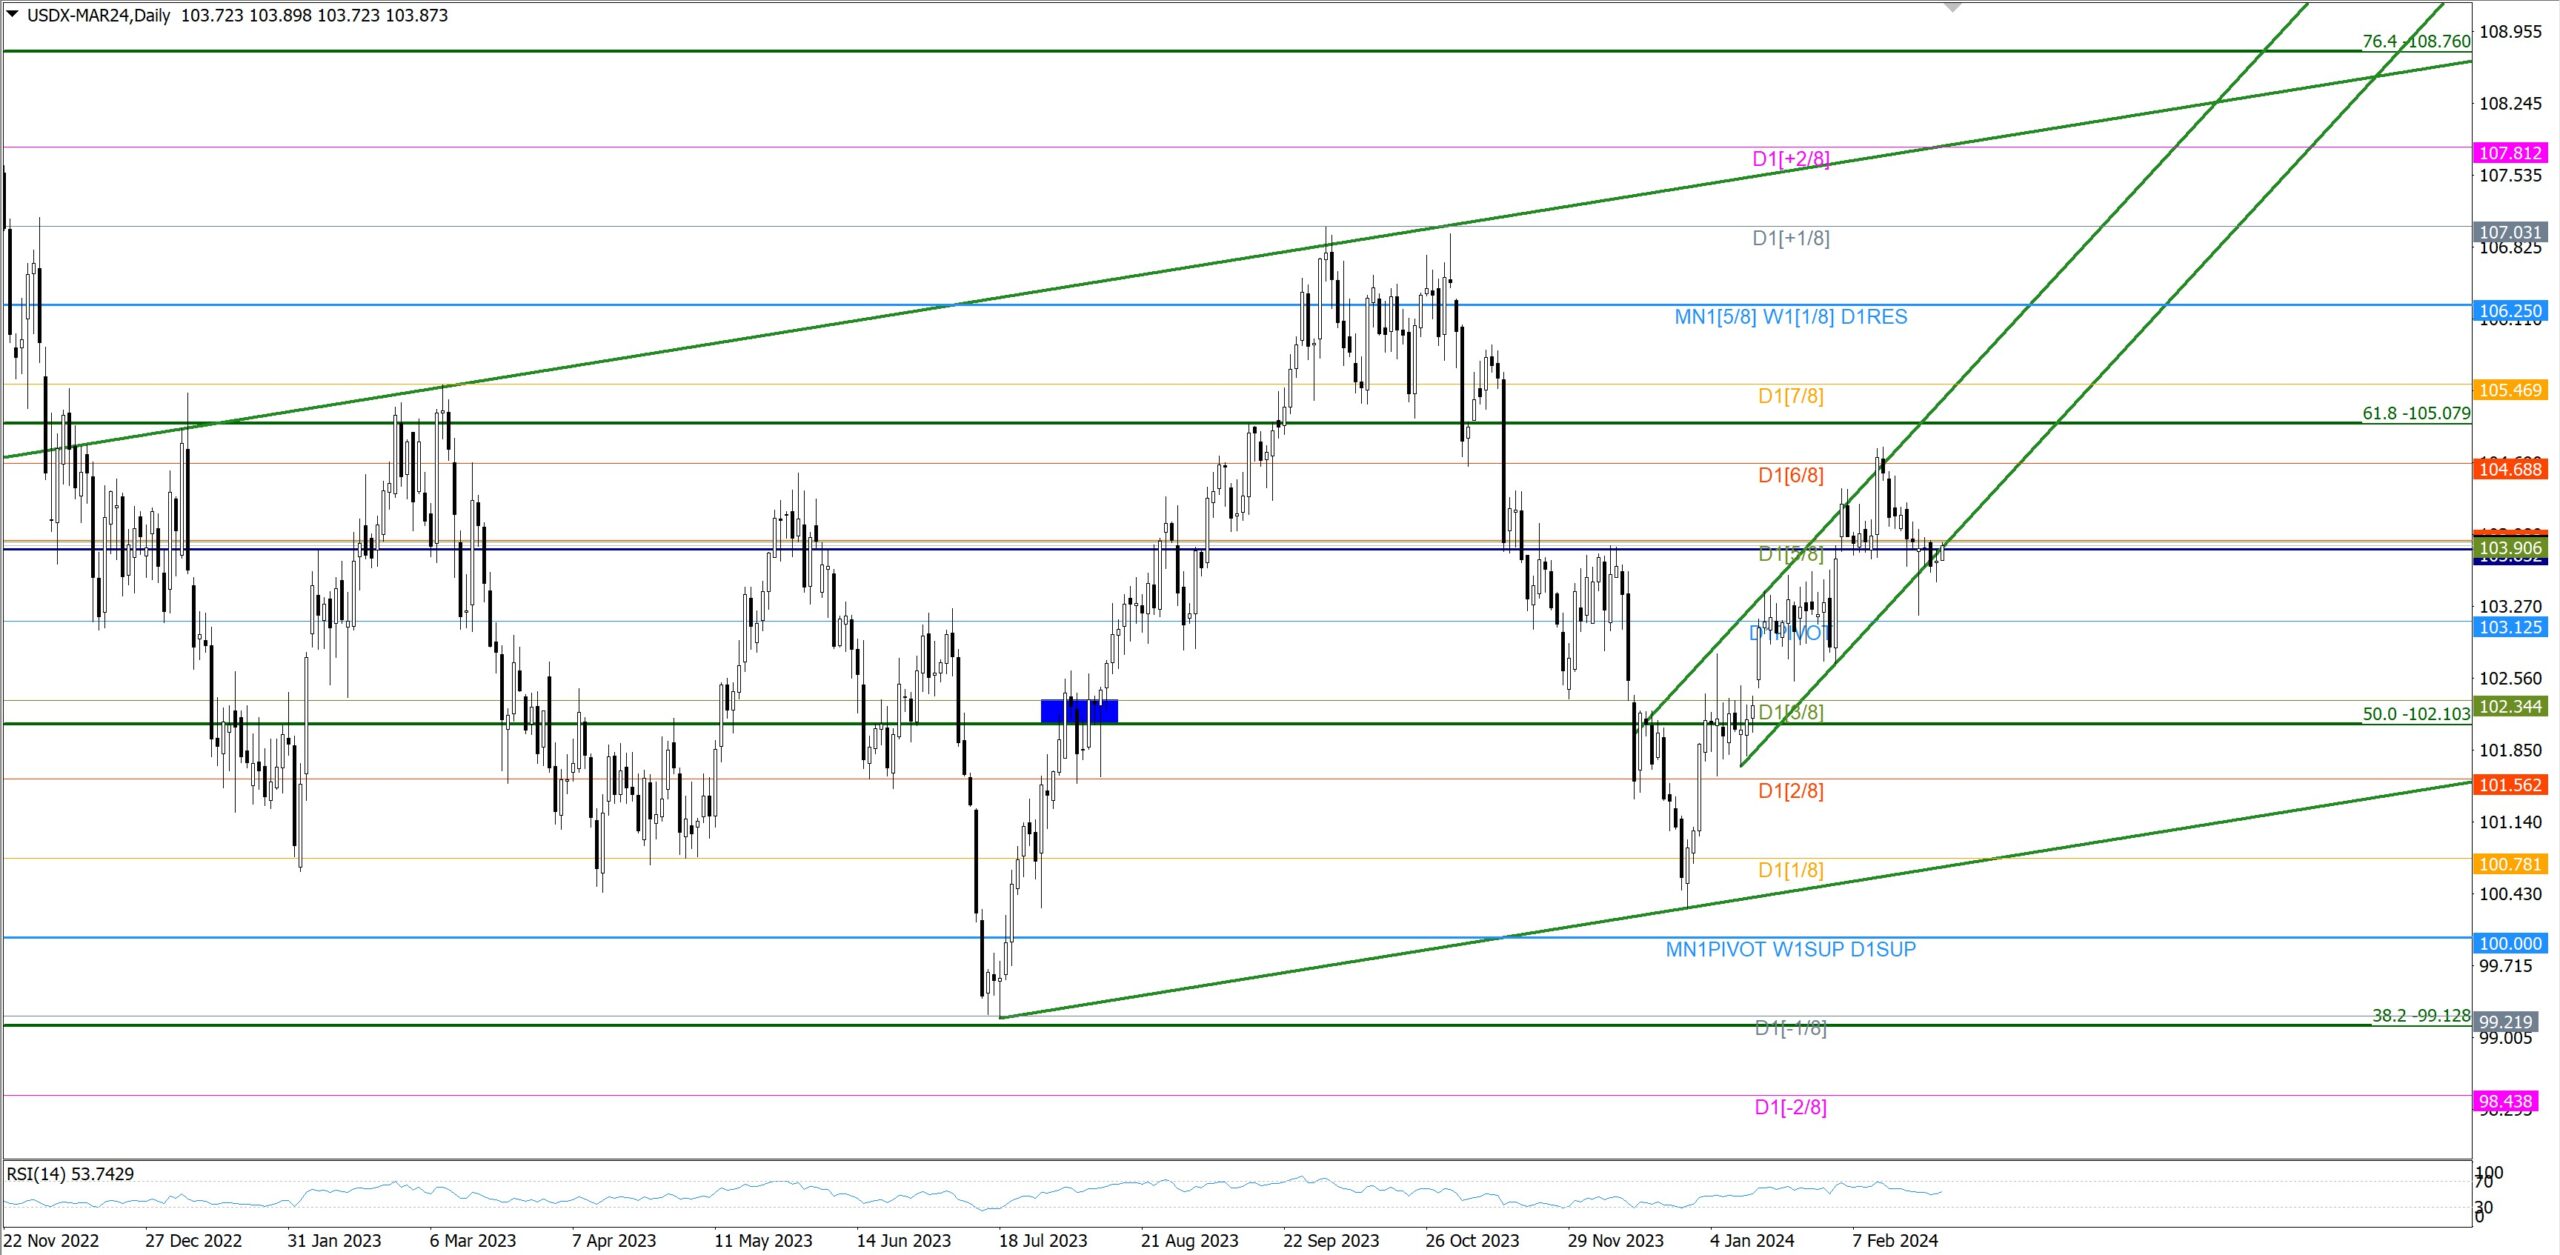Click the orange 105.469 price tag
Image resolution: width=2560 pixels, height=1255 pixels.
[2510, 390]
